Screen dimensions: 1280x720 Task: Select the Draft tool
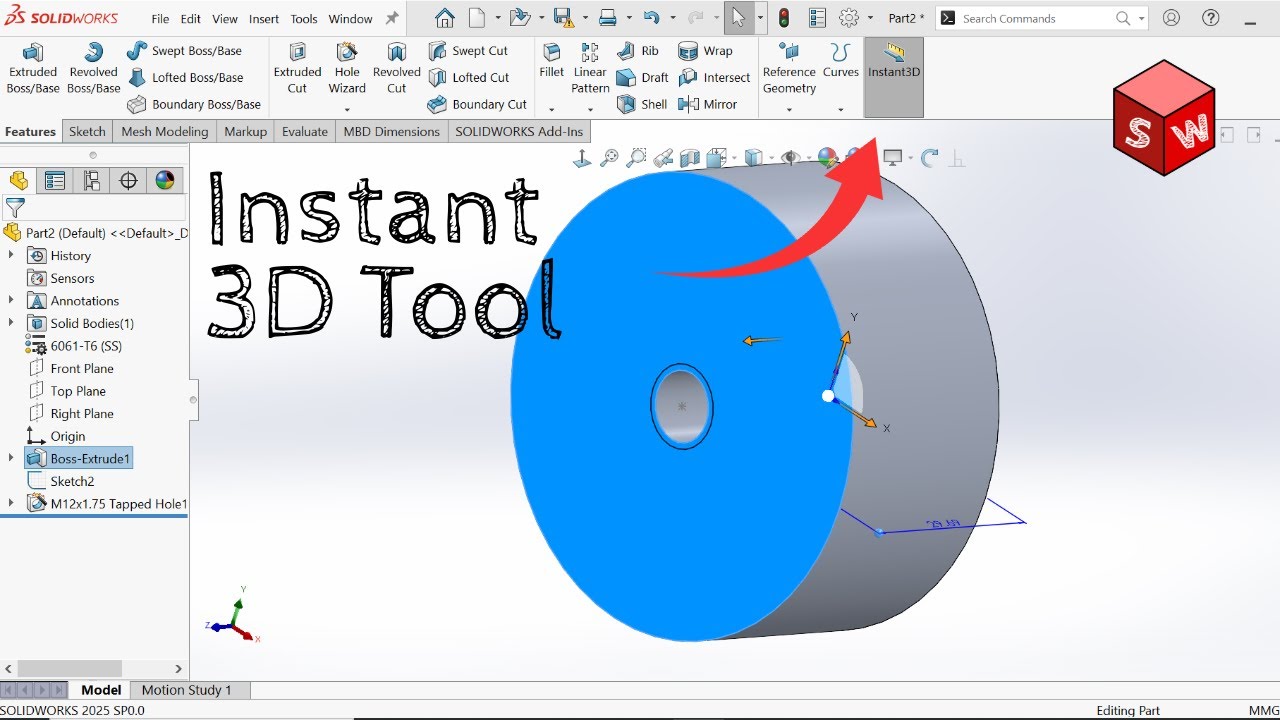(x=643, y=78)
